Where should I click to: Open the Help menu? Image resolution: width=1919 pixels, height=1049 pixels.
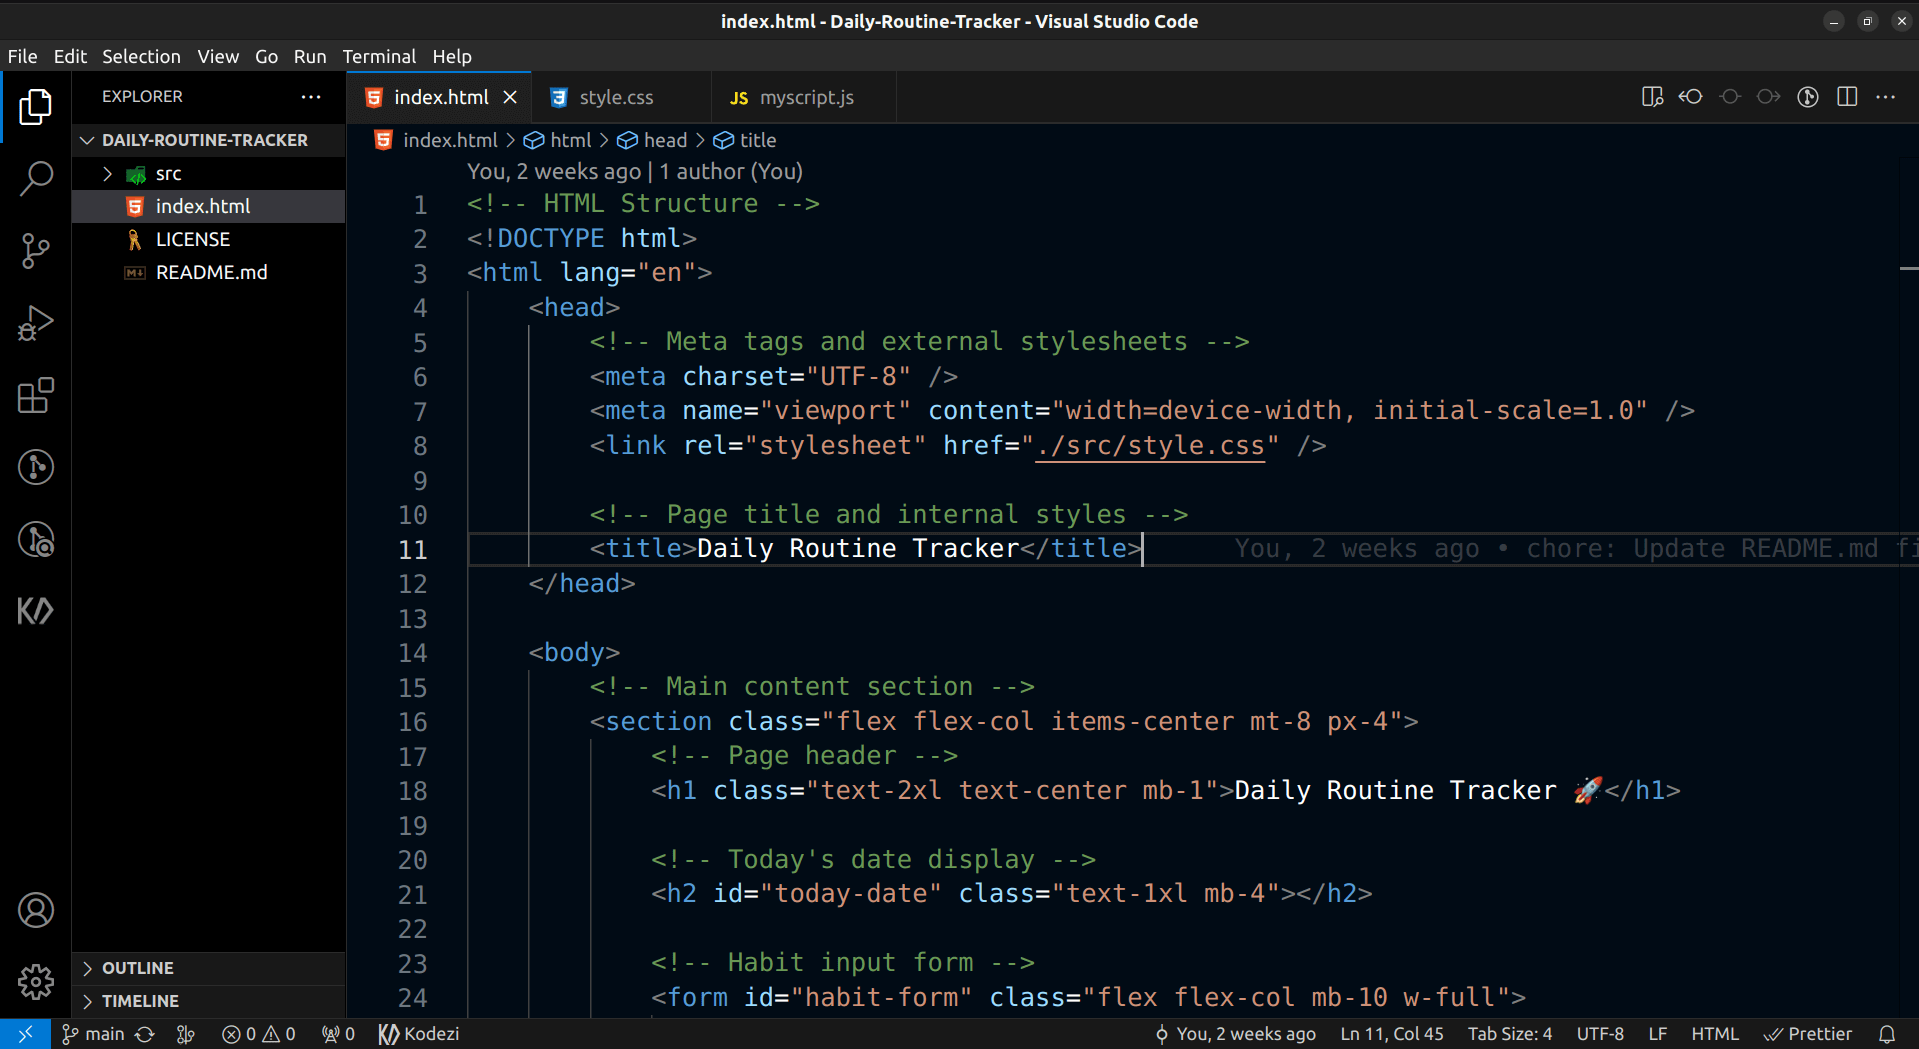click(452, 56)
